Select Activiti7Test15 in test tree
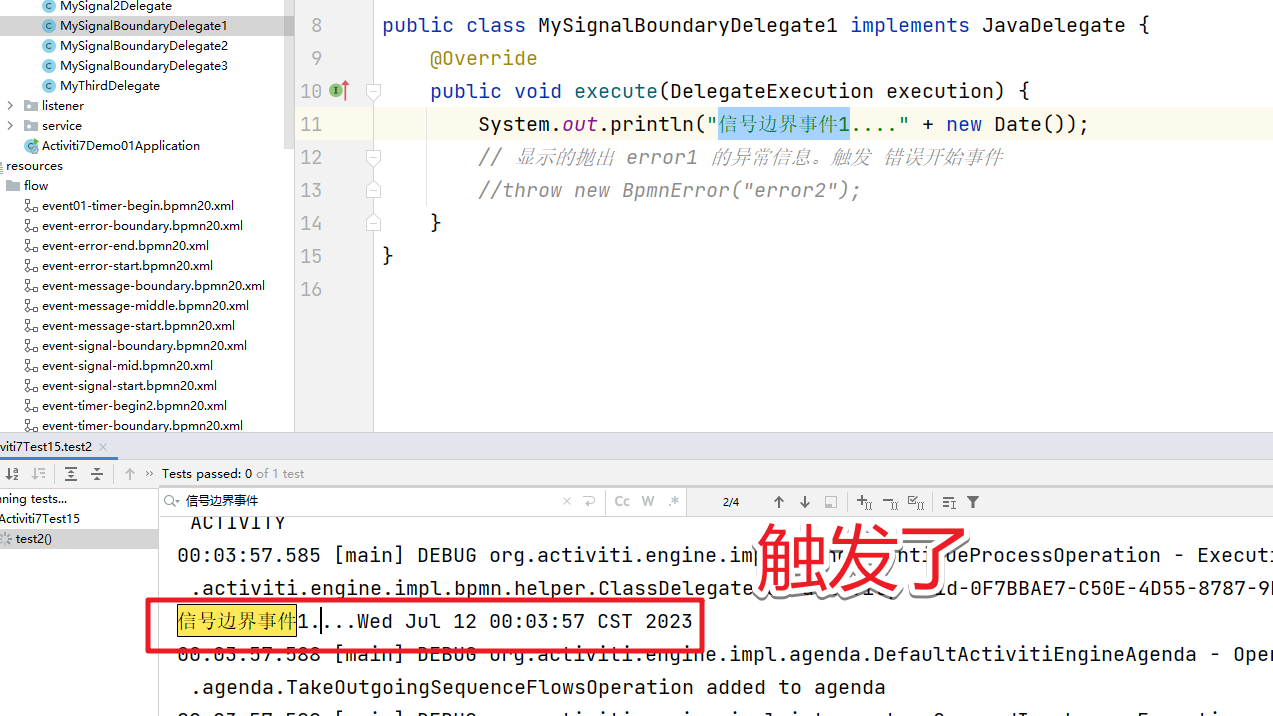The height and width of the screenshot is (716, 1273). coord(40,519)
